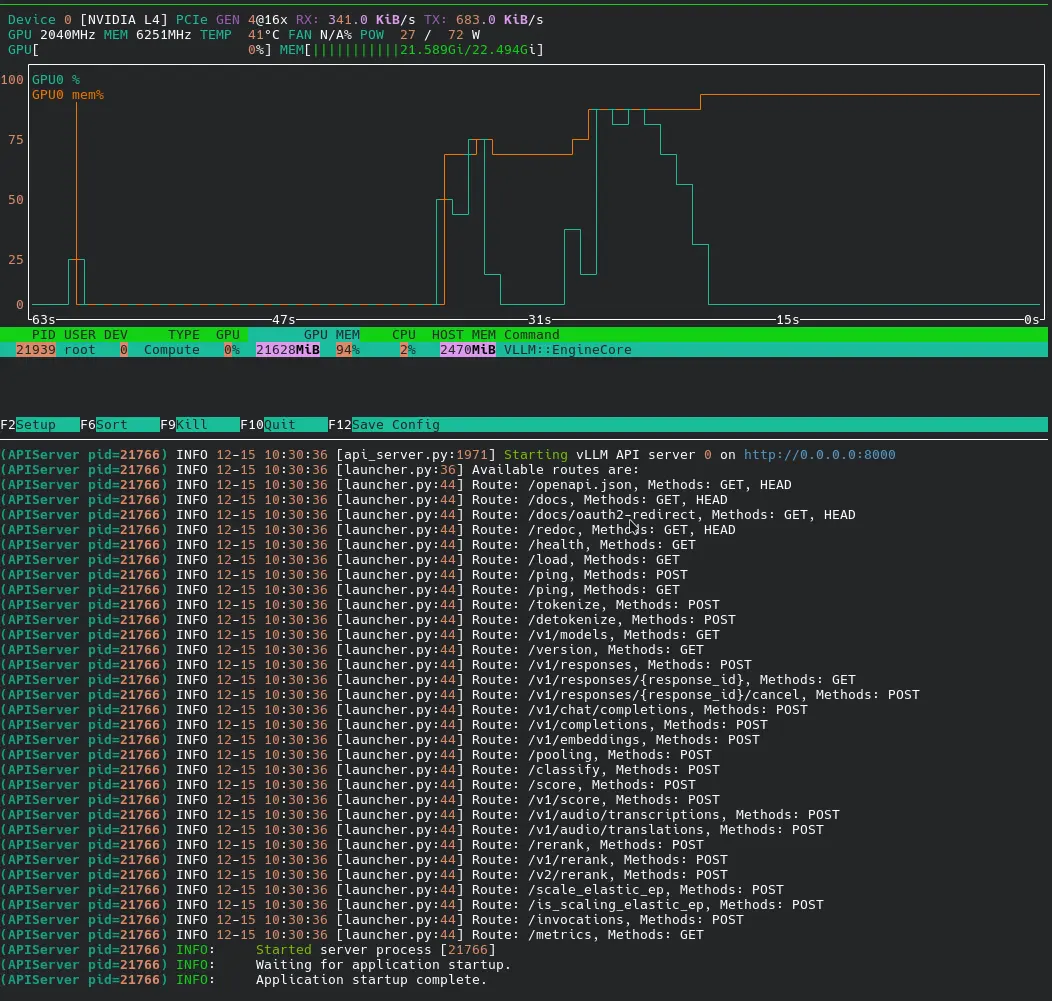
Task: Click the 31s time axis label
Action: [x=539, y=320]
